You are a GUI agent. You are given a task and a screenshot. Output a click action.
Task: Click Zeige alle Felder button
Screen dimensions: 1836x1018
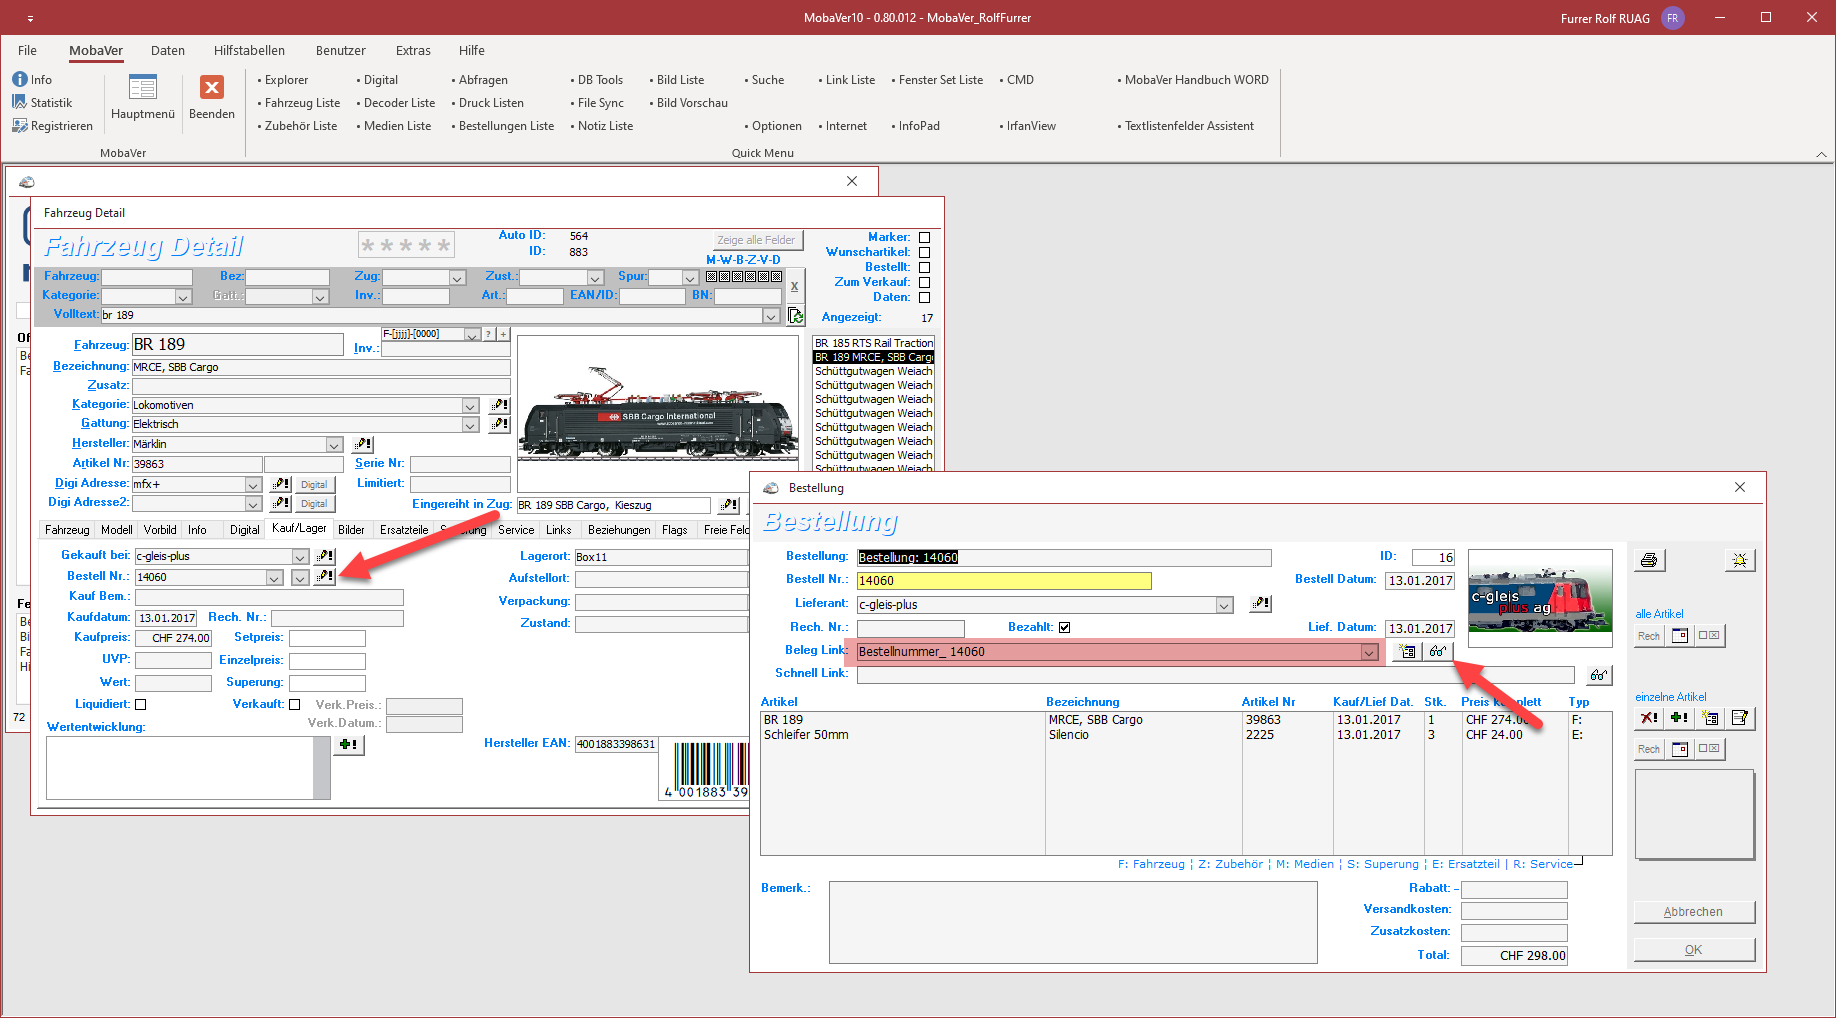(756, 240)
